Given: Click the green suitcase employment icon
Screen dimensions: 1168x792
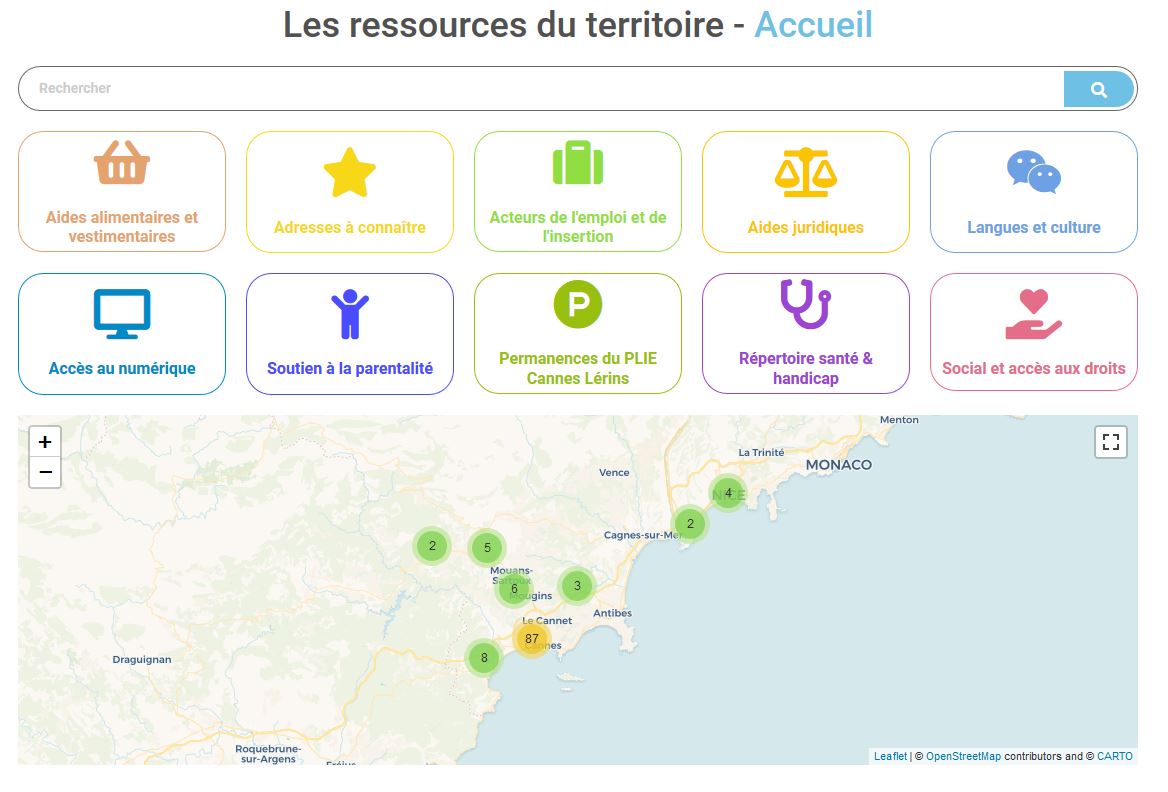Looking at the screenshot, I should [578, 163].
